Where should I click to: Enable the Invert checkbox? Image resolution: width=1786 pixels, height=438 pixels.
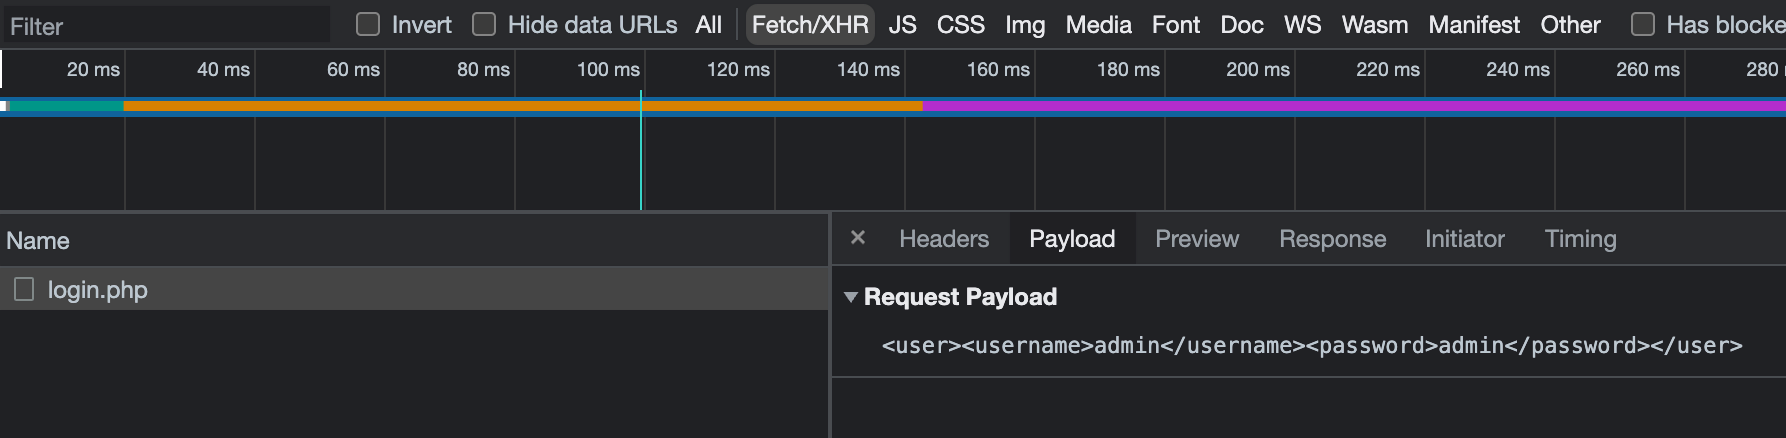[368, 24]
